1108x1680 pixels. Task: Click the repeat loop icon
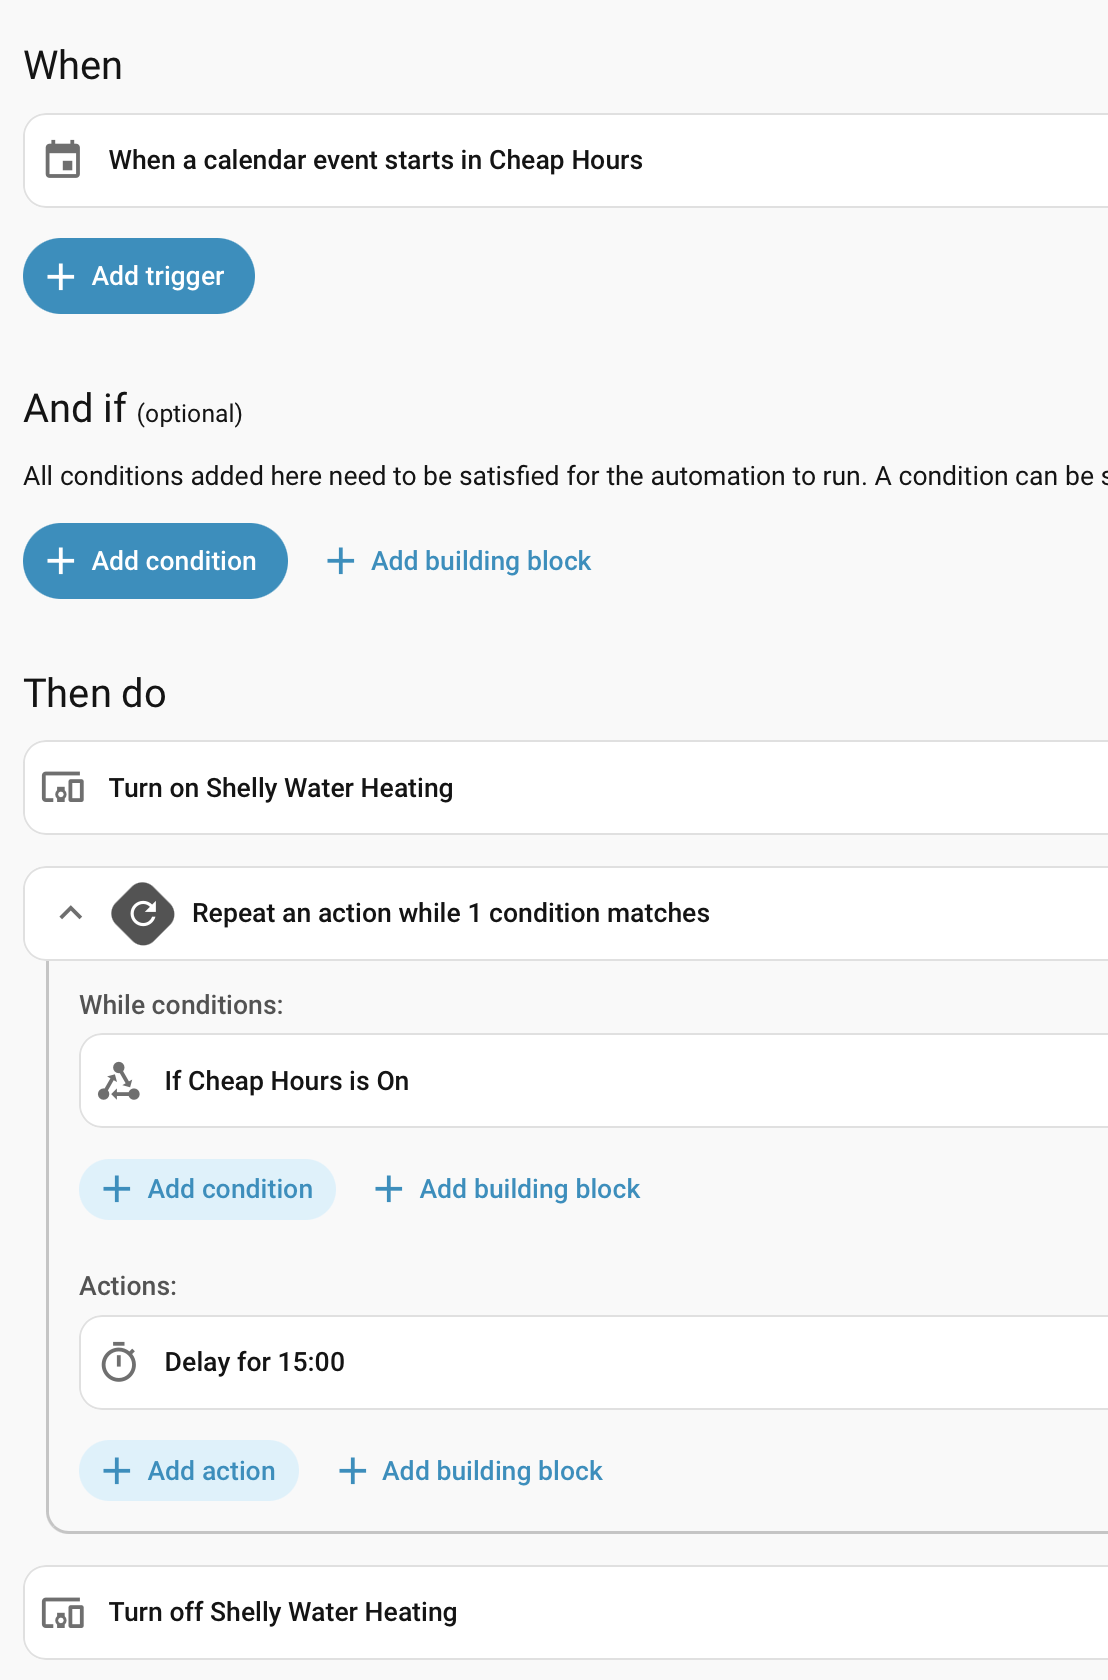(x=143, y=913)
